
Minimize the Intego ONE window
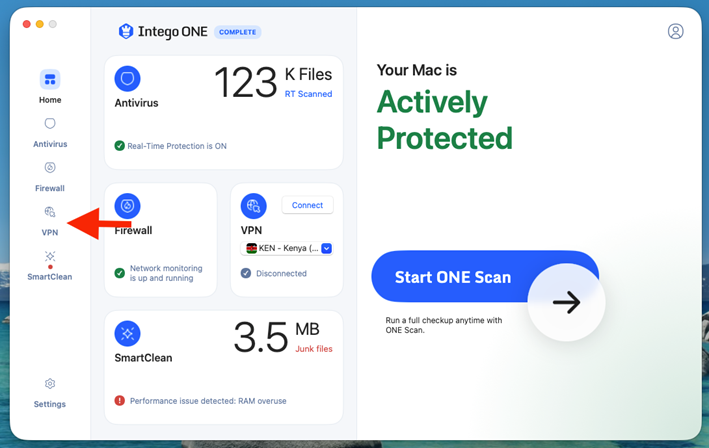pos(40,24)
